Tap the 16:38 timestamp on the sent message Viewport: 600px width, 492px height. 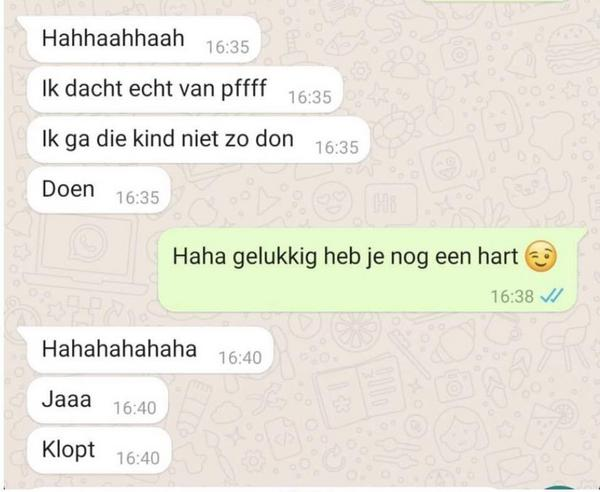[x=512, y=297]
